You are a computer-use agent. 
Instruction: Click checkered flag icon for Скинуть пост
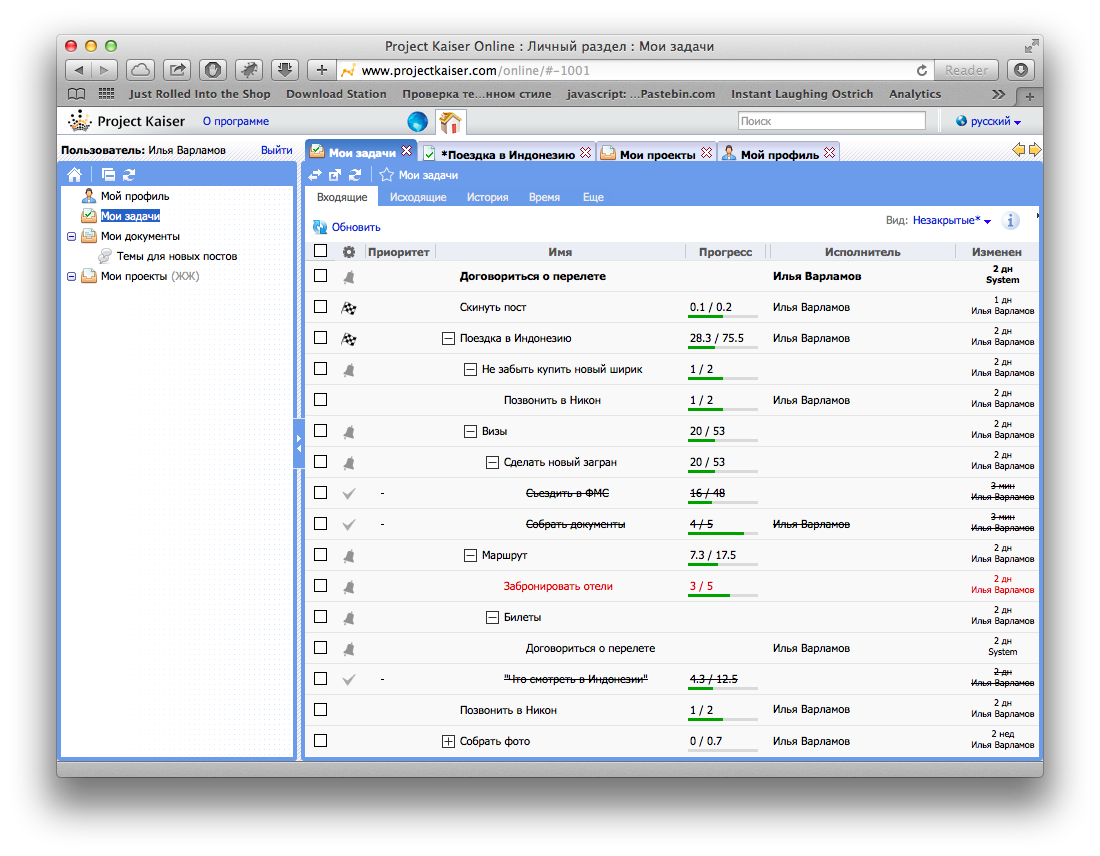[349, 307]
